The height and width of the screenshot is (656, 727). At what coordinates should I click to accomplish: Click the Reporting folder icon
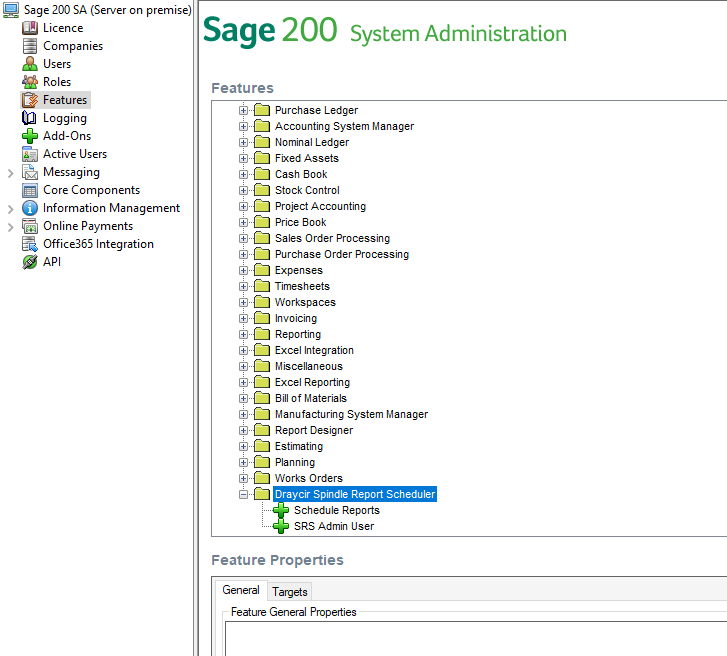[x=262, y=334]
